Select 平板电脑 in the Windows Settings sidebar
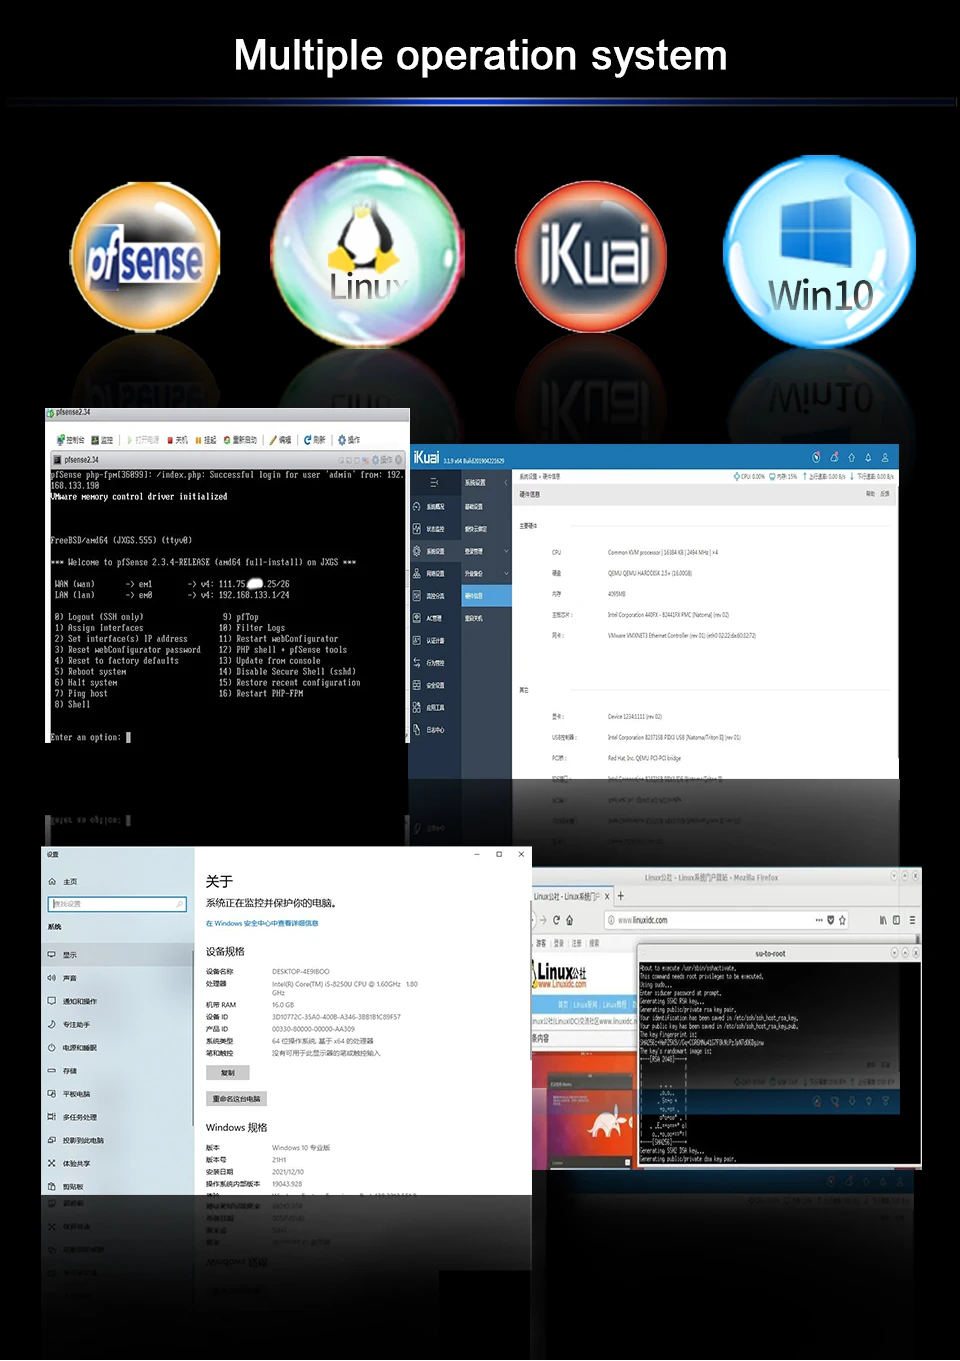The height and width of the screenshot is (1361, 960). [x=117, y=1094]
